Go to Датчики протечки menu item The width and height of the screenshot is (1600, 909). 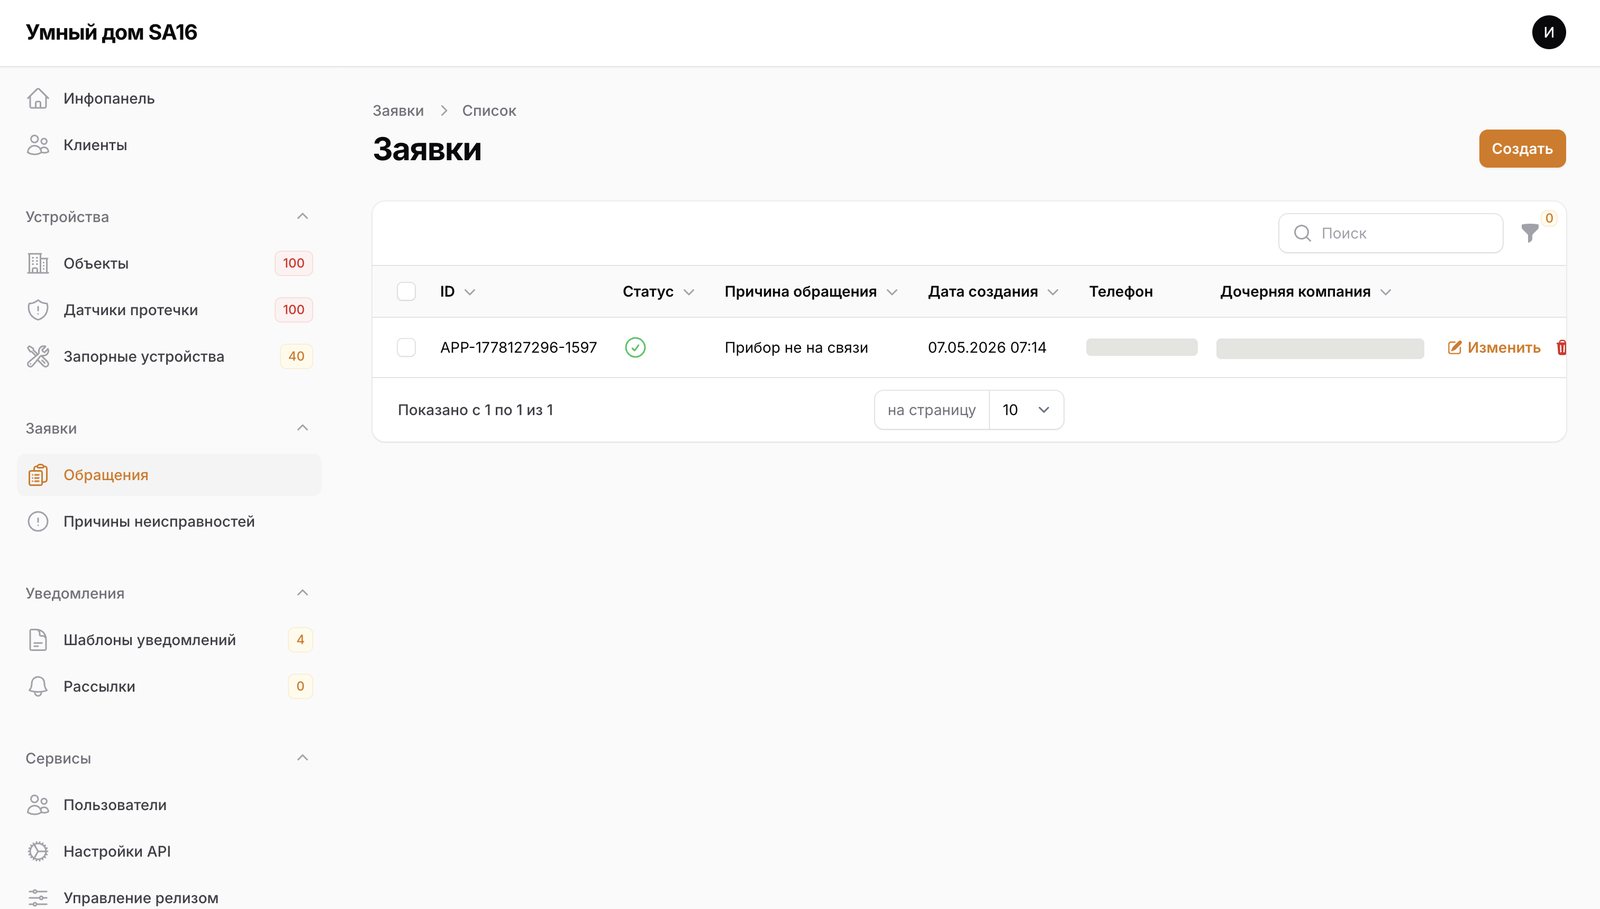[x=169, y=310]
